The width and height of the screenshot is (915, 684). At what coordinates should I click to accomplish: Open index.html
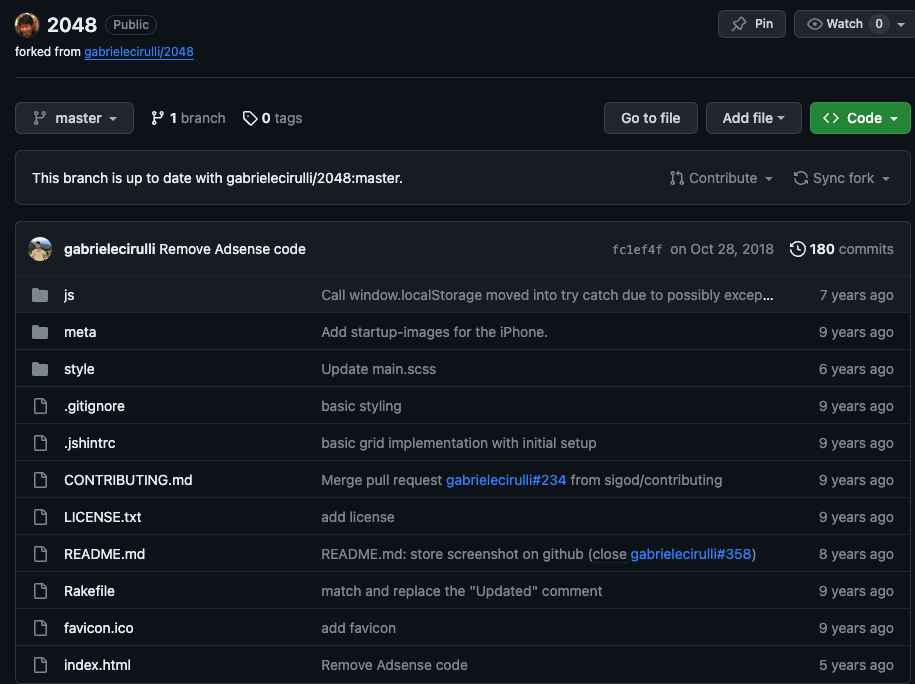click(97, 665)
